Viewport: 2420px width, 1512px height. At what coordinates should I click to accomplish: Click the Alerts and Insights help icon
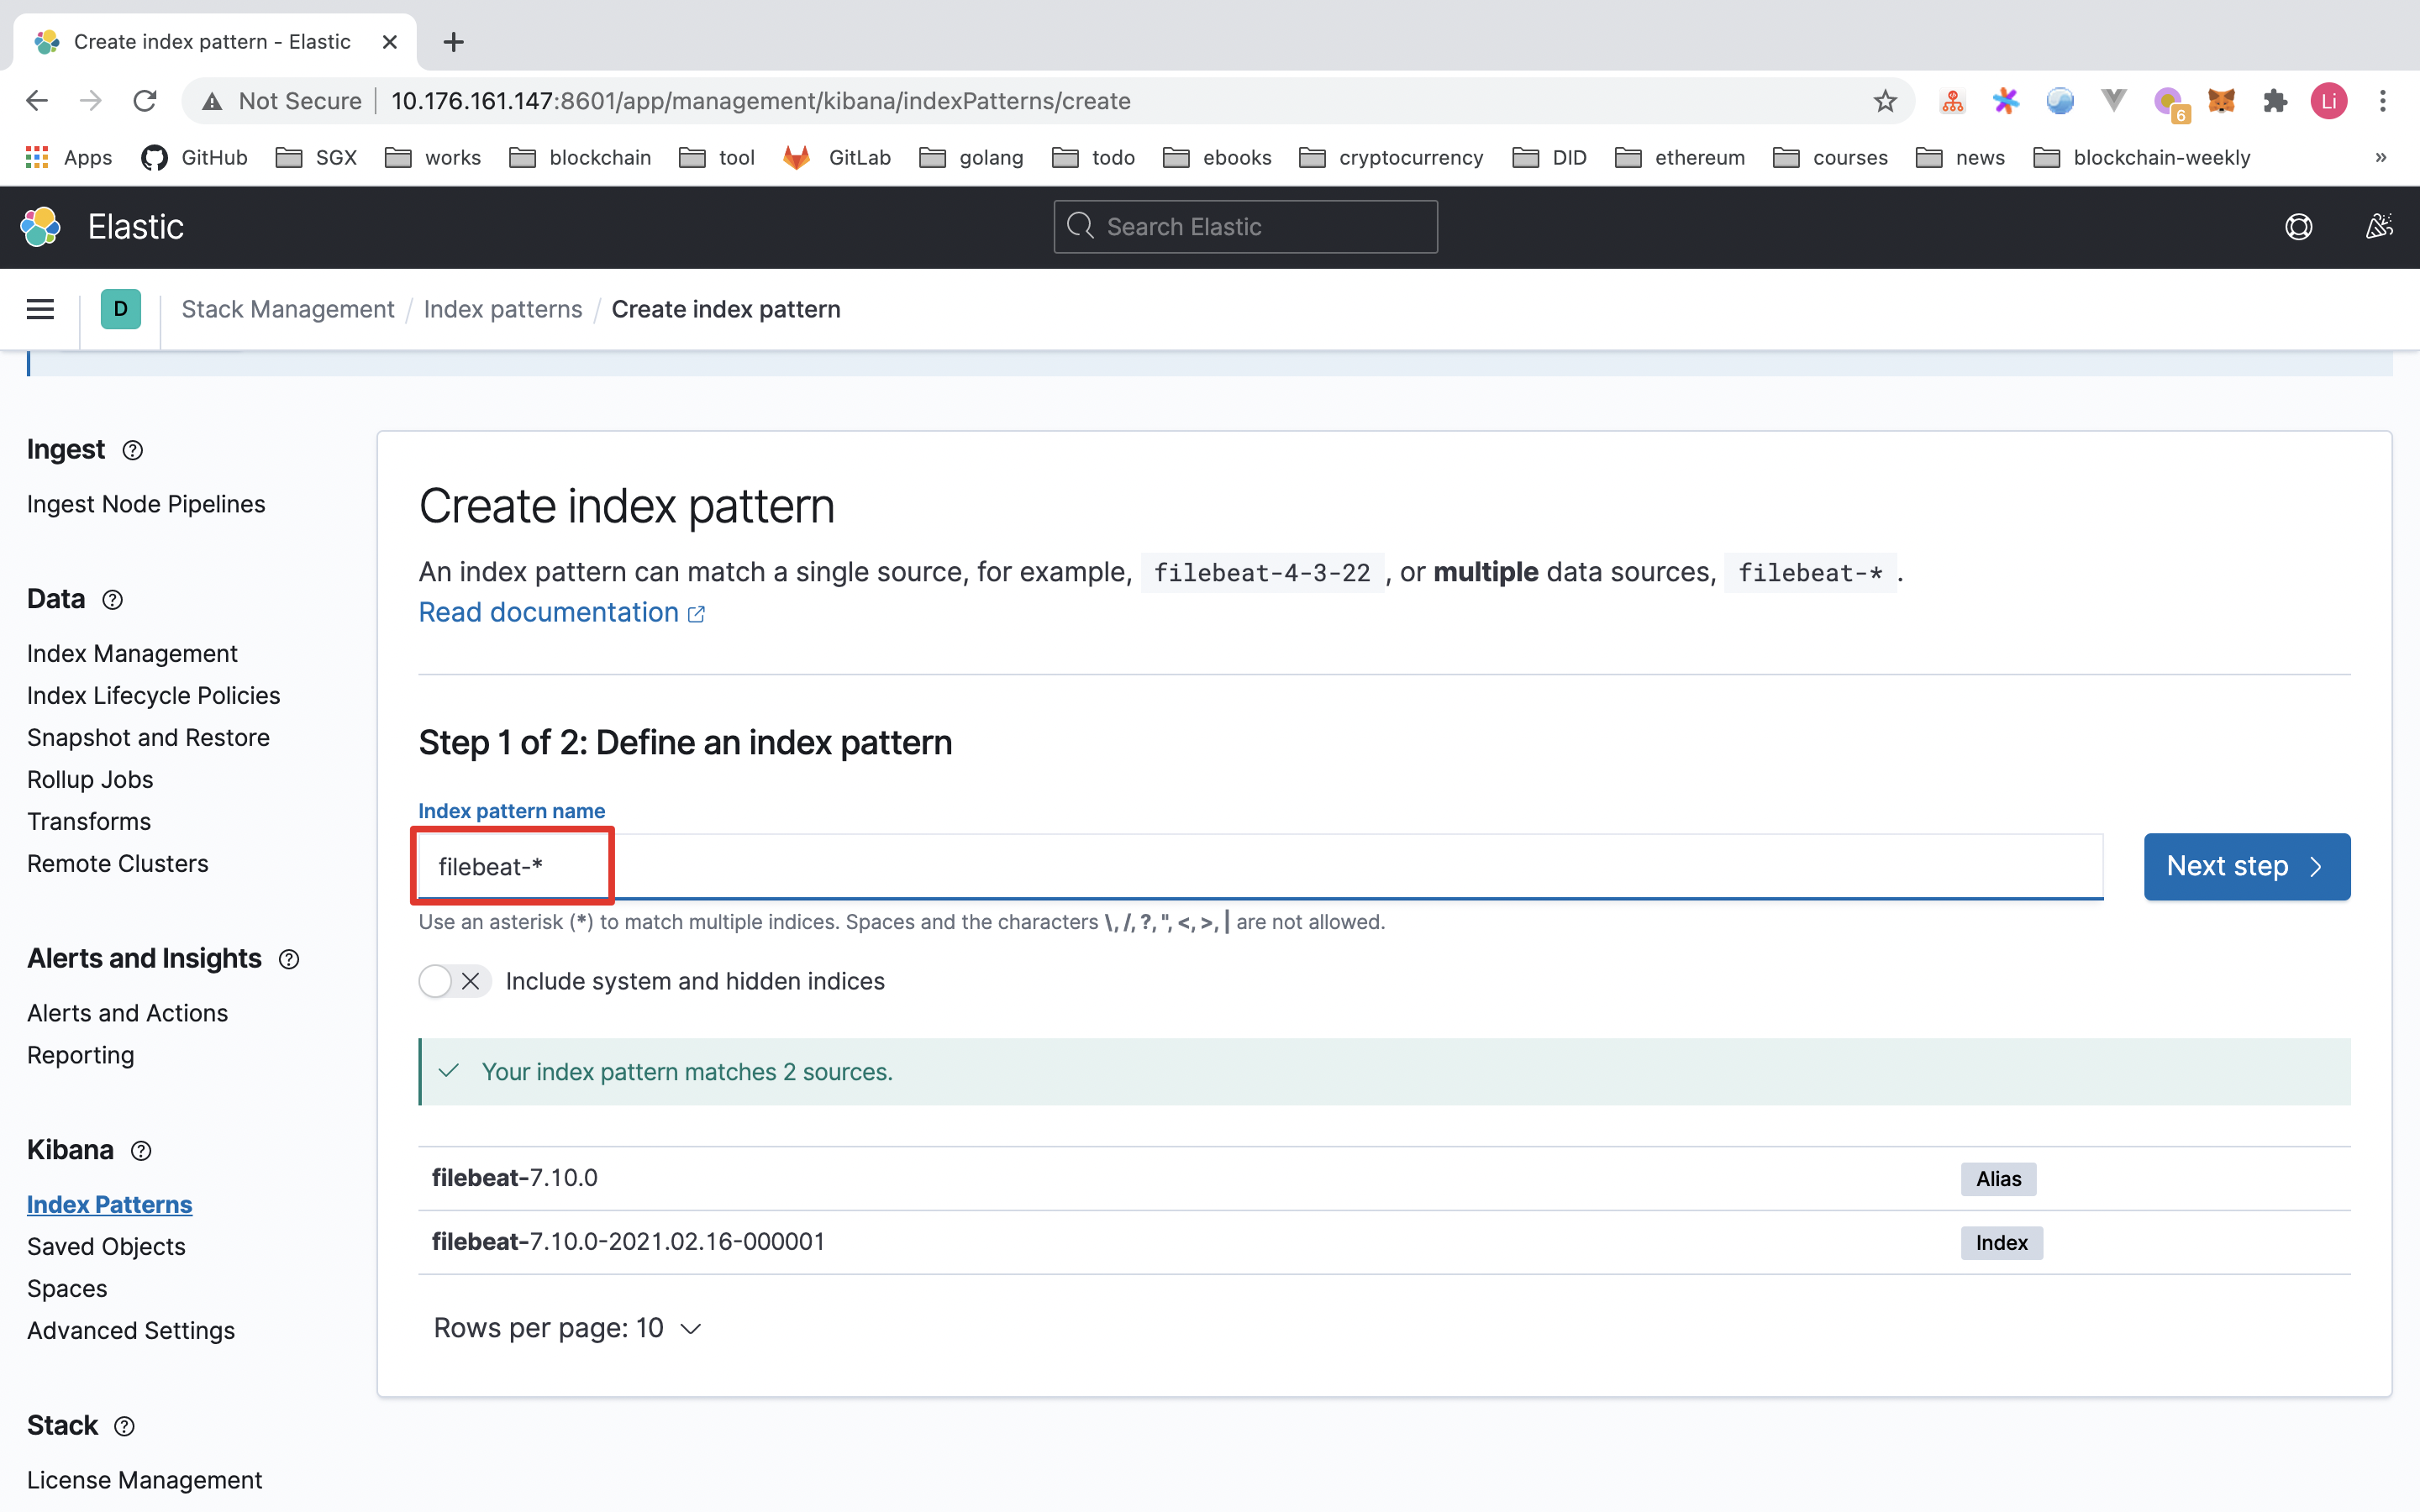coord(289,959)
